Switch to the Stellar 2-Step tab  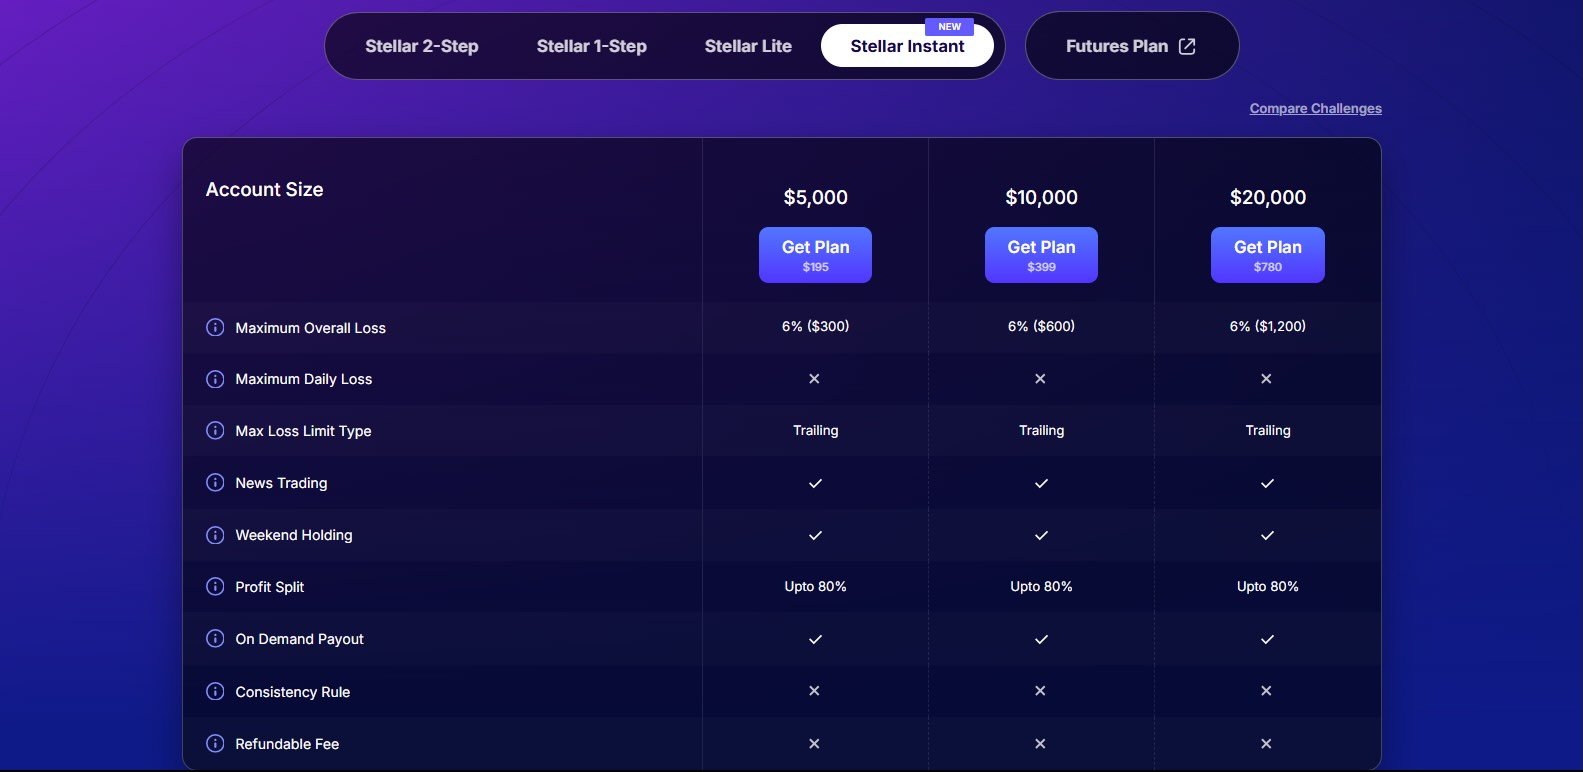(422, 46)
